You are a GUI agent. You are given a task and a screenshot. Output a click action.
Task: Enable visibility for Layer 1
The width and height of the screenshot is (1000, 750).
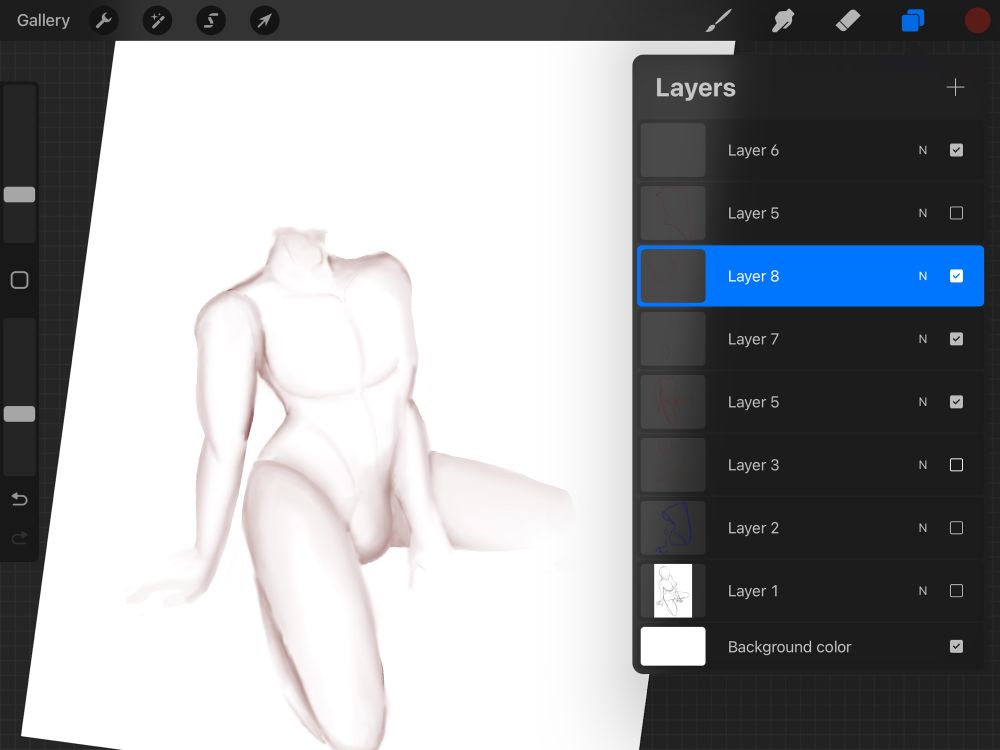pyautogui.click(x=956, y=591)
